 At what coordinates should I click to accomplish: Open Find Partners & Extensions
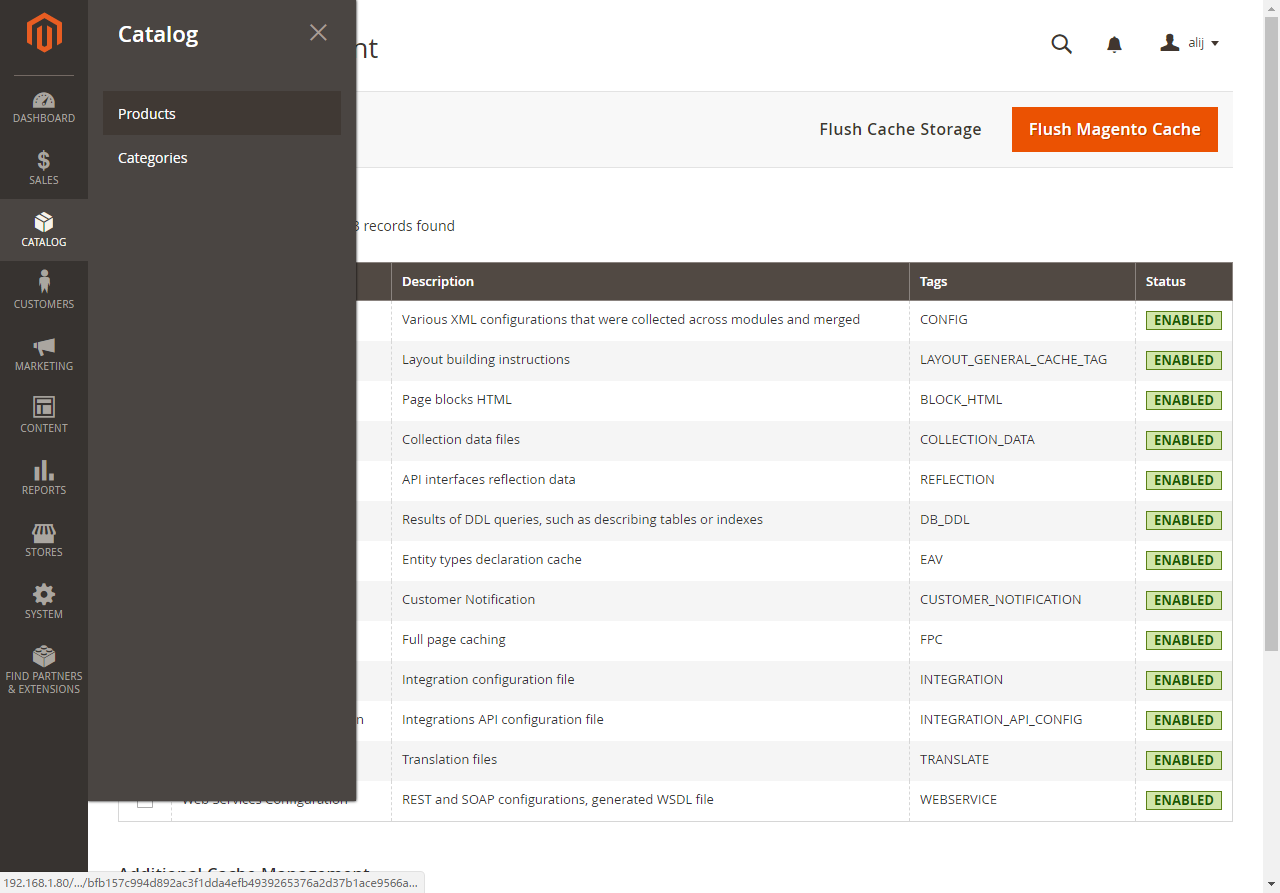[x=44, y=670]
